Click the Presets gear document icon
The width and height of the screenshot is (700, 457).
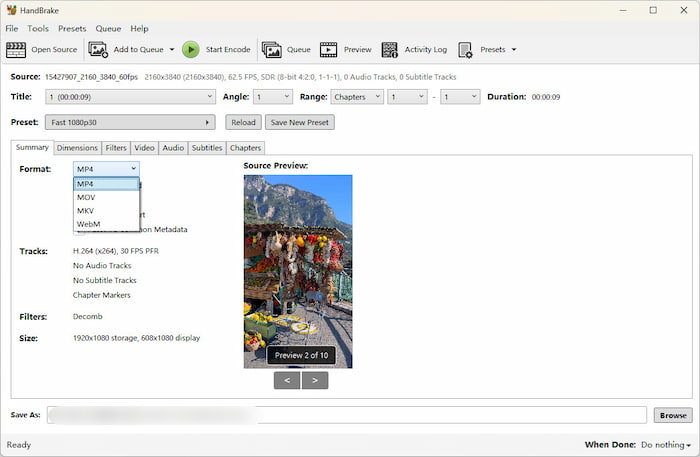point(465,50)
